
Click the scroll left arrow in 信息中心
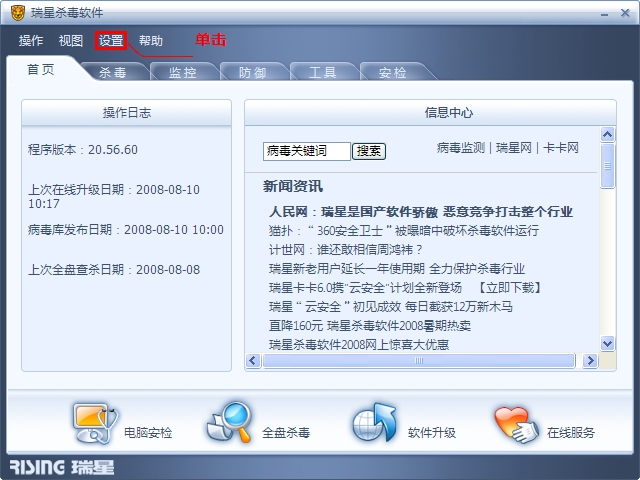253,360
